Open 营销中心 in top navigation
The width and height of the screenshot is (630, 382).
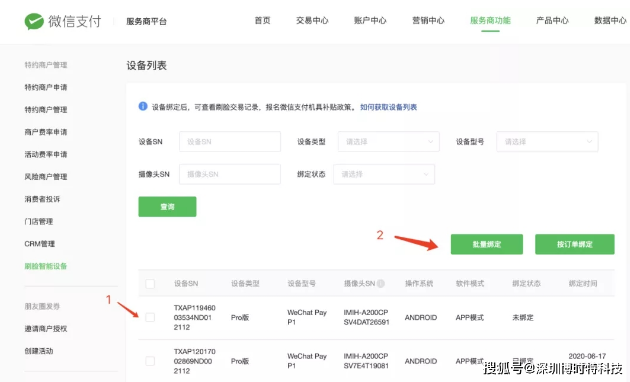point(428,20)
